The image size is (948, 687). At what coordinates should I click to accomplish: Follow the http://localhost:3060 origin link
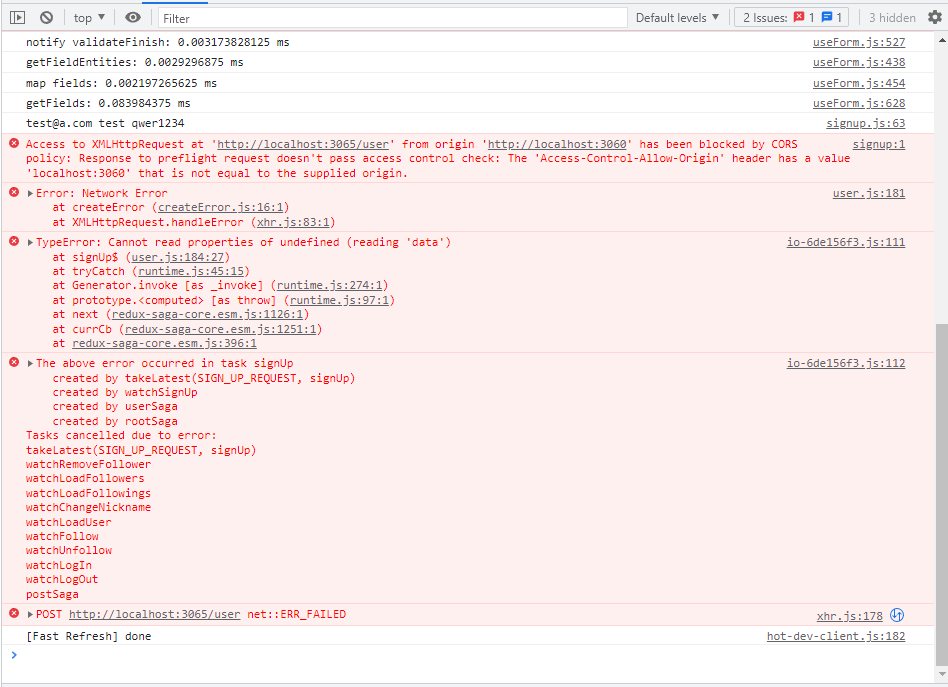(557, 144)
